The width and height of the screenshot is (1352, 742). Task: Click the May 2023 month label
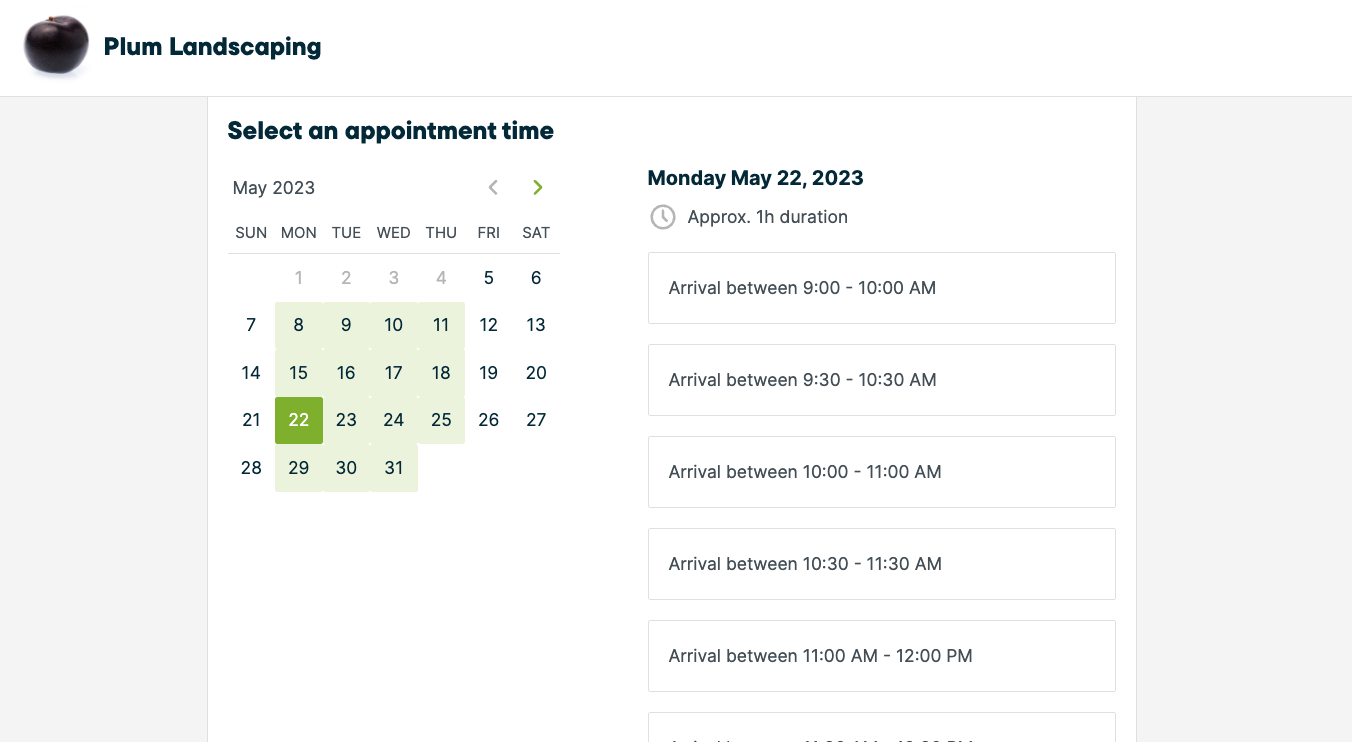(274, 188)
